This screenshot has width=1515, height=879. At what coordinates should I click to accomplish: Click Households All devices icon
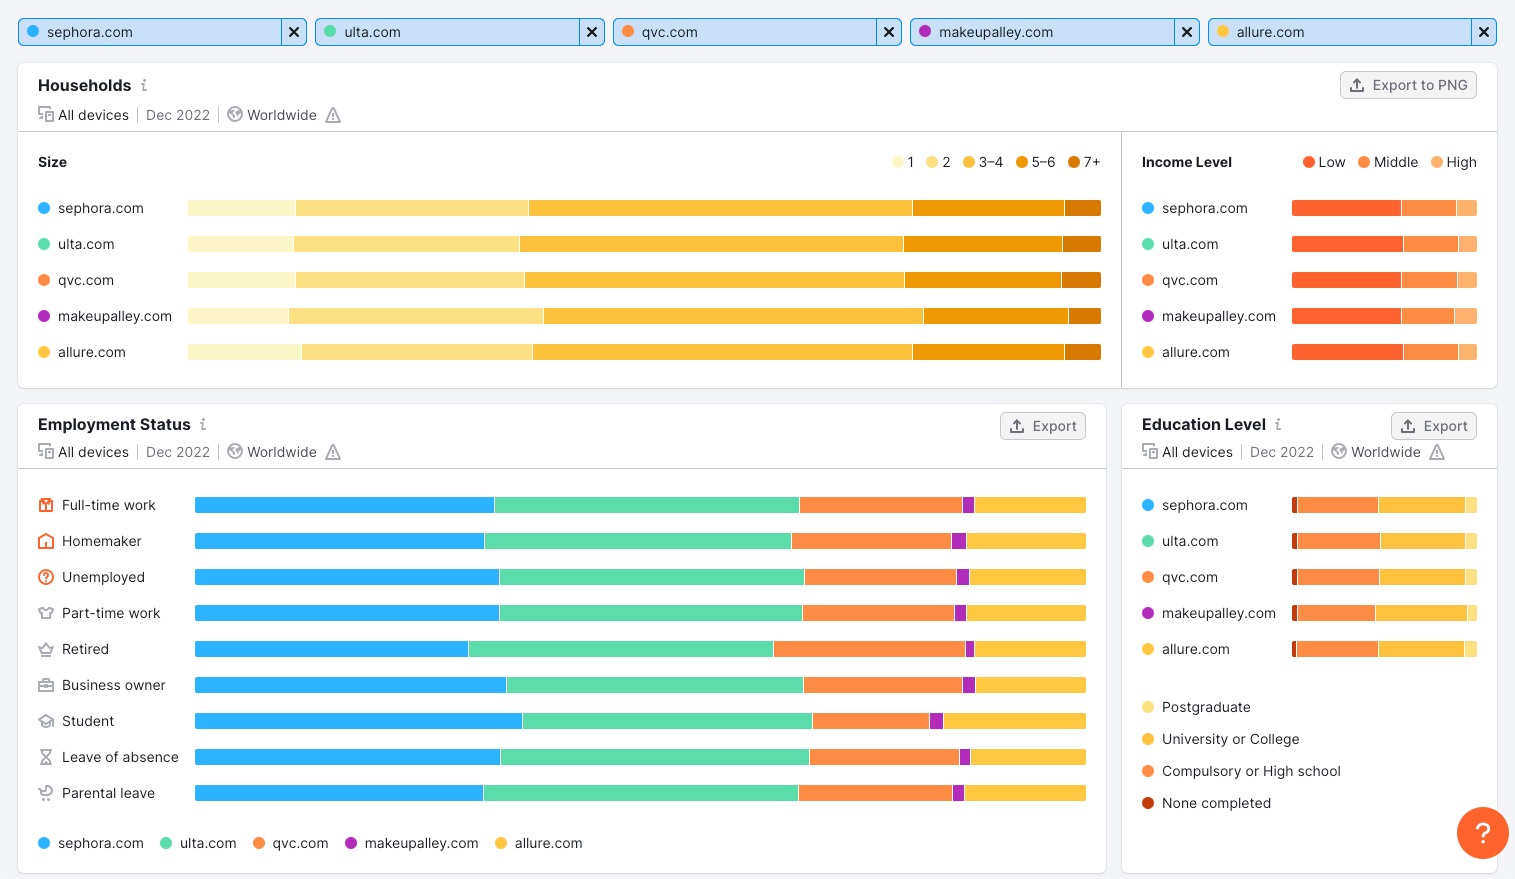click(x=46, y=115)
